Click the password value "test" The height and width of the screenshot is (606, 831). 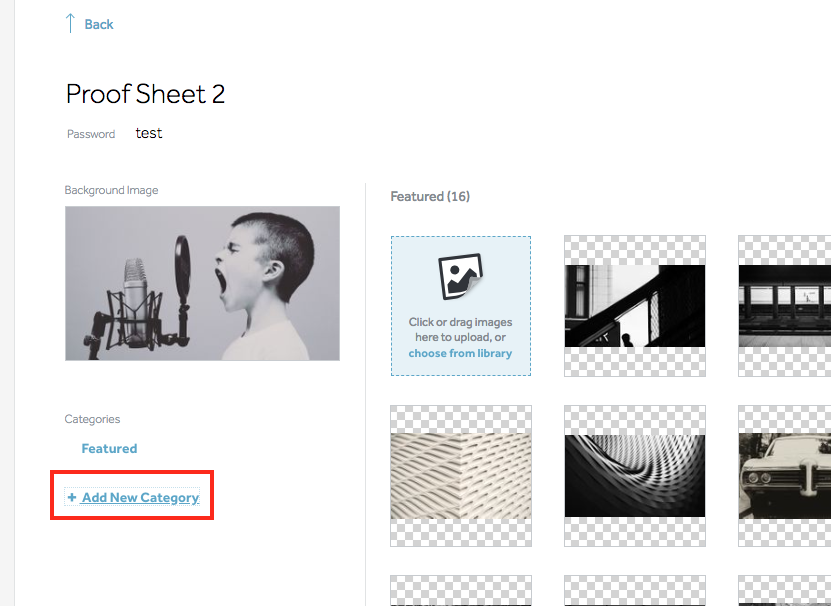pyautogui.click(x=149, y=133)
